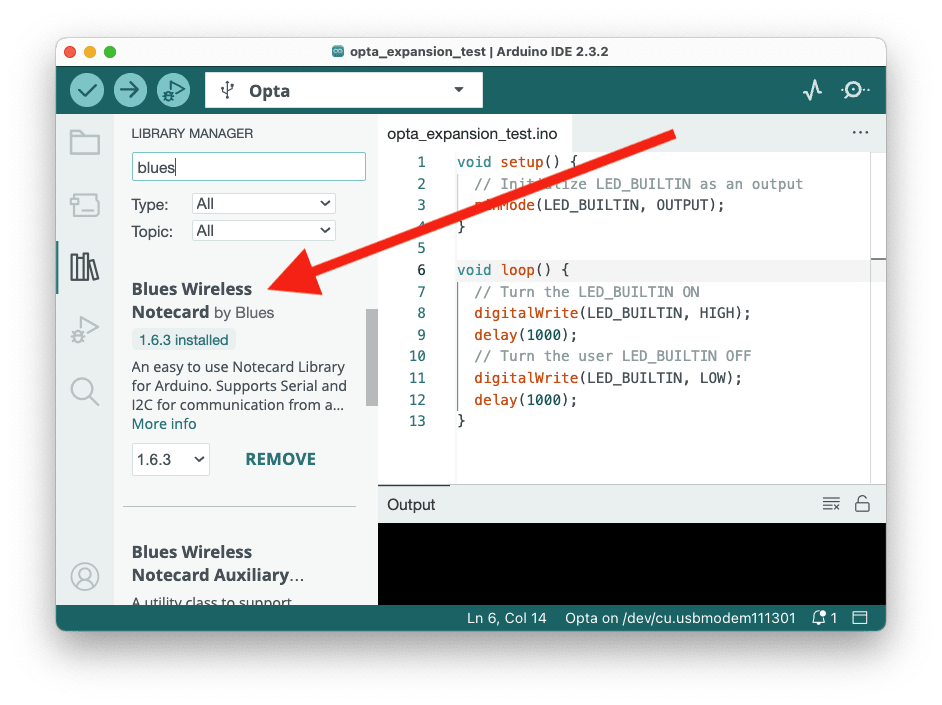
Task: Expand the Topic filter dropdown
Action: [264, 231]
